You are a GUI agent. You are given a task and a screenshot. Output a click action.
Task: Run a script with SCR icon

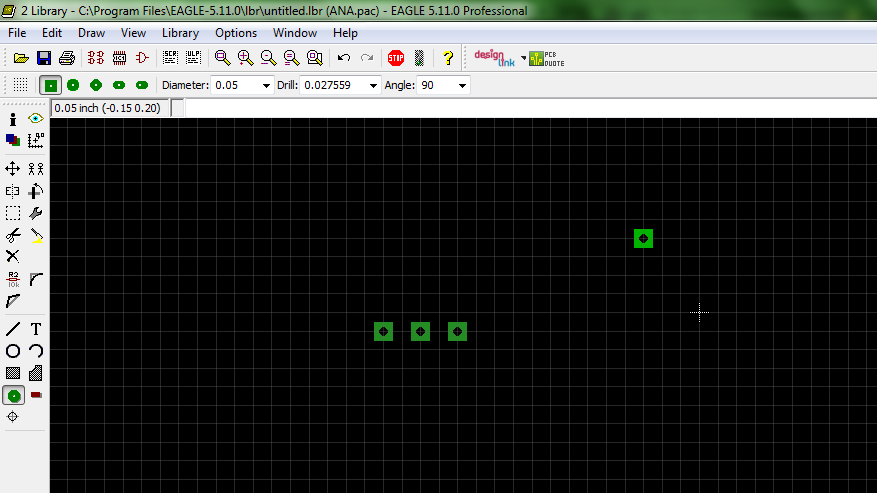point(170,58)
